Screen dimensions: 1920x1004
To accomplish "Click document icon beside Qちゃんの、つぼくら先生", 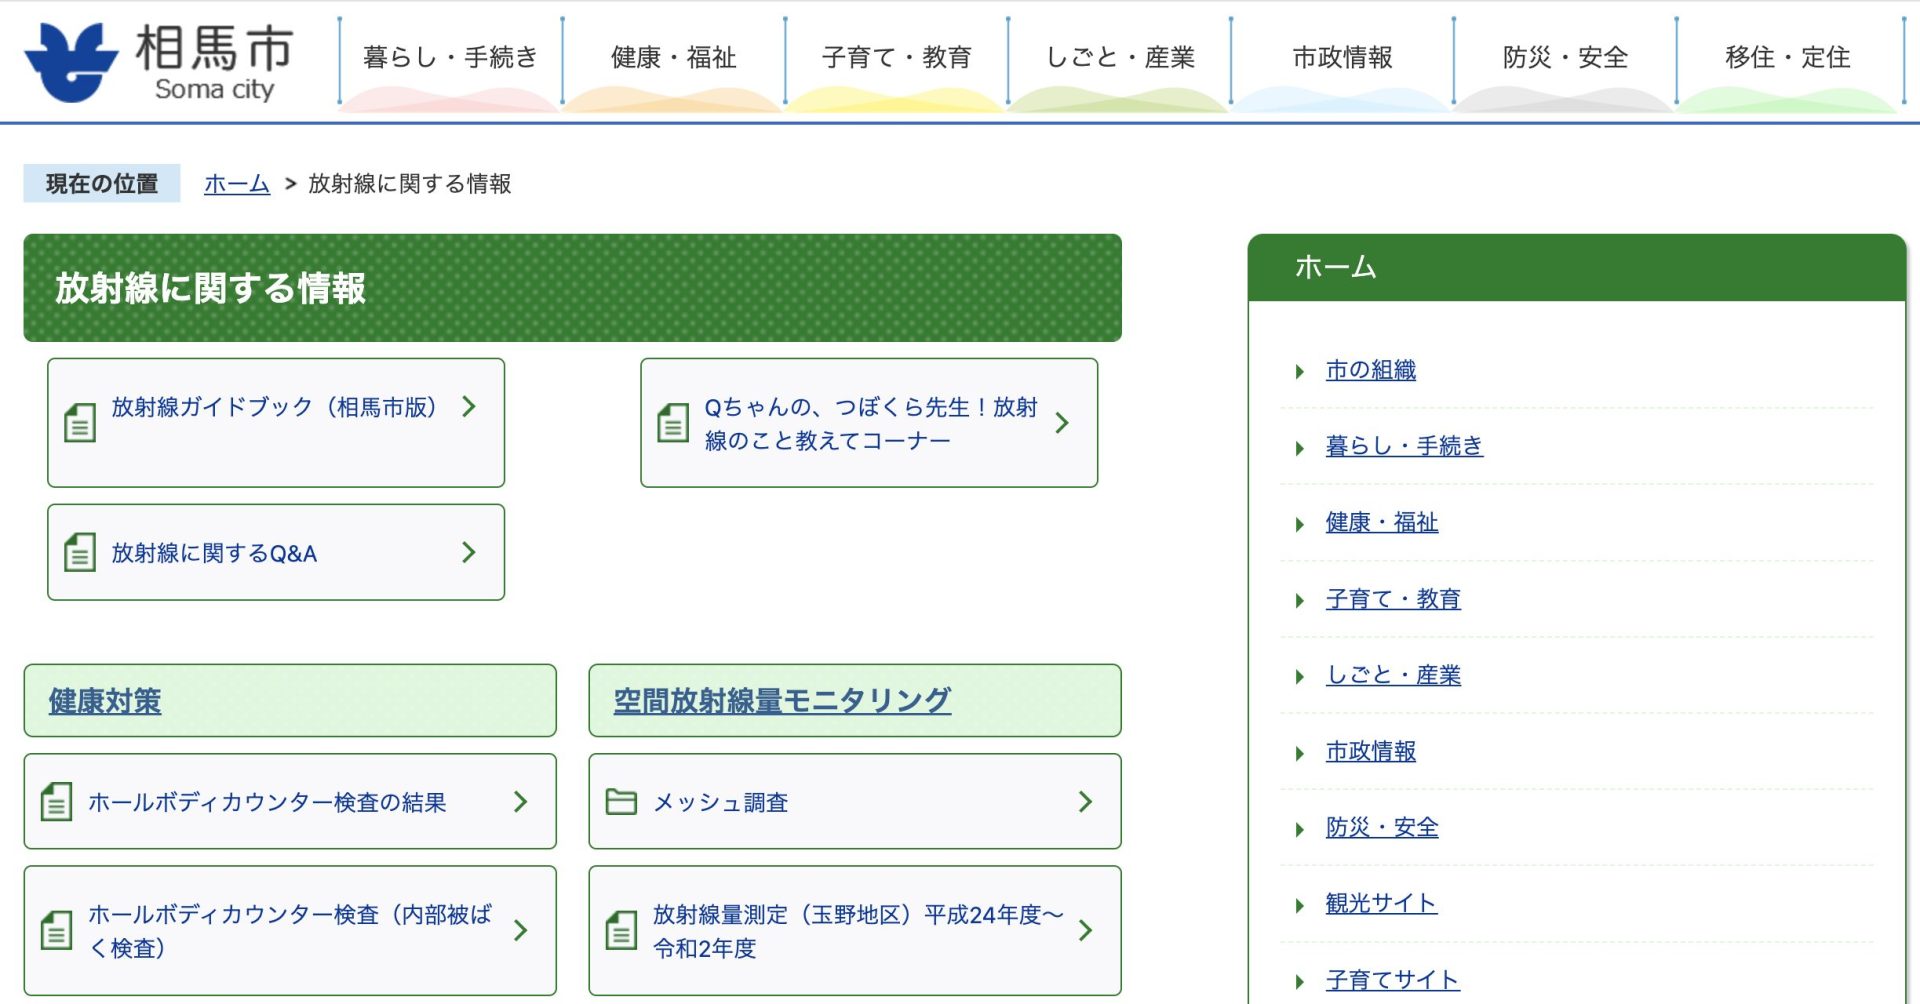I will (x=673, y=423).
